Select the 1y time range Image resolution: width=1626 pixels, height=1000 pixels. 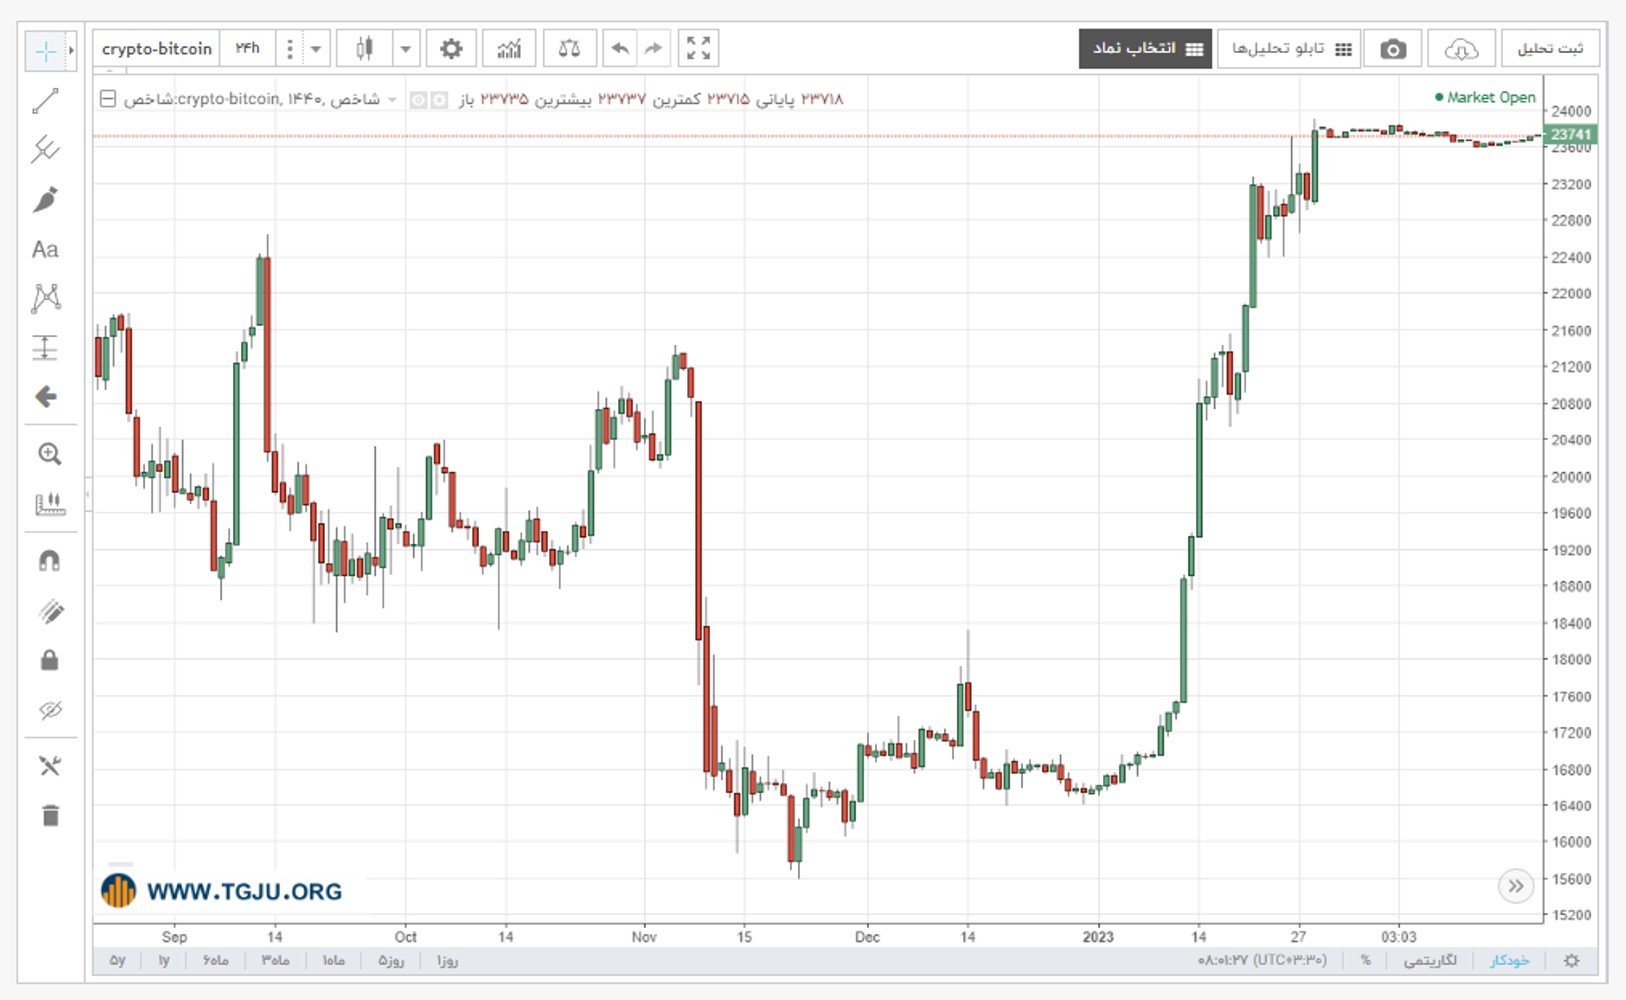[164, 960]
